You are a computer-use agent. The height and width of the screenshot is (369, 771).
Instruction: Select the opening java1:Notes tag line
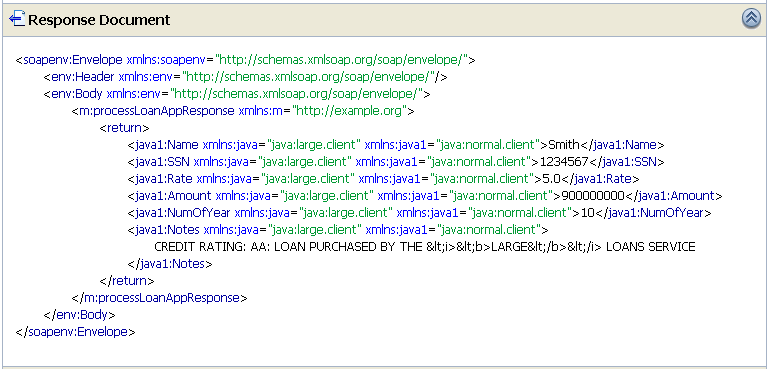[338, 230]
